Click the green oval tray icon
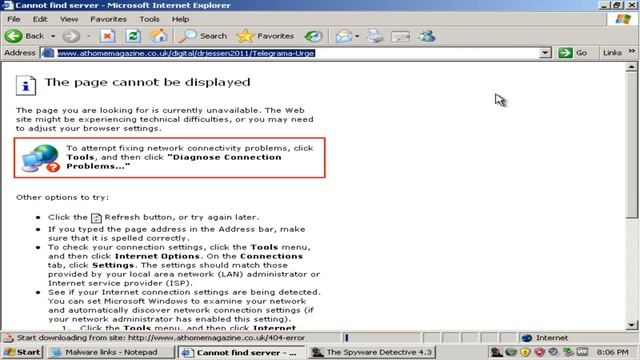 point(511,352)
